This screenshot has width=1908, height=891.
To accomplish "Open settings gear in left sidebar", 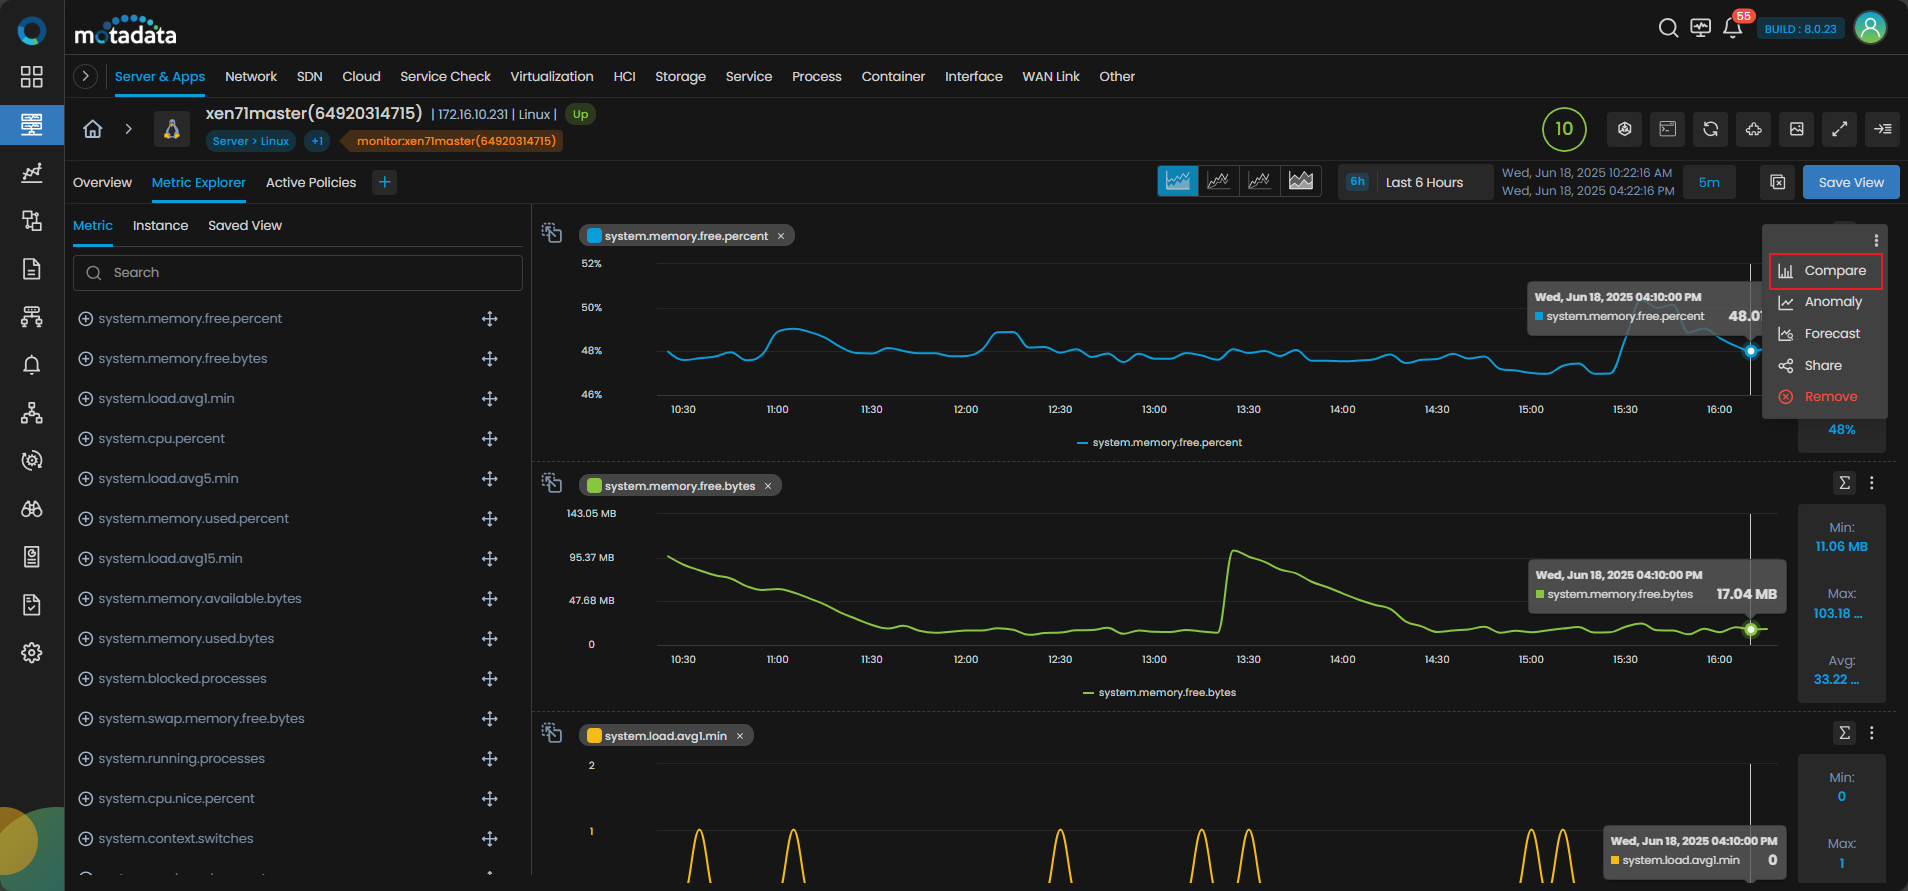I will tap(32, 653).
